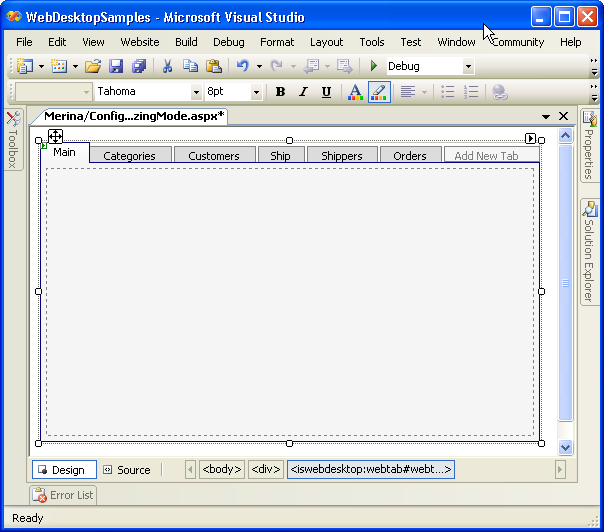Open the Website menu
This screenshot has width=604, height=532.
[139, 42]
